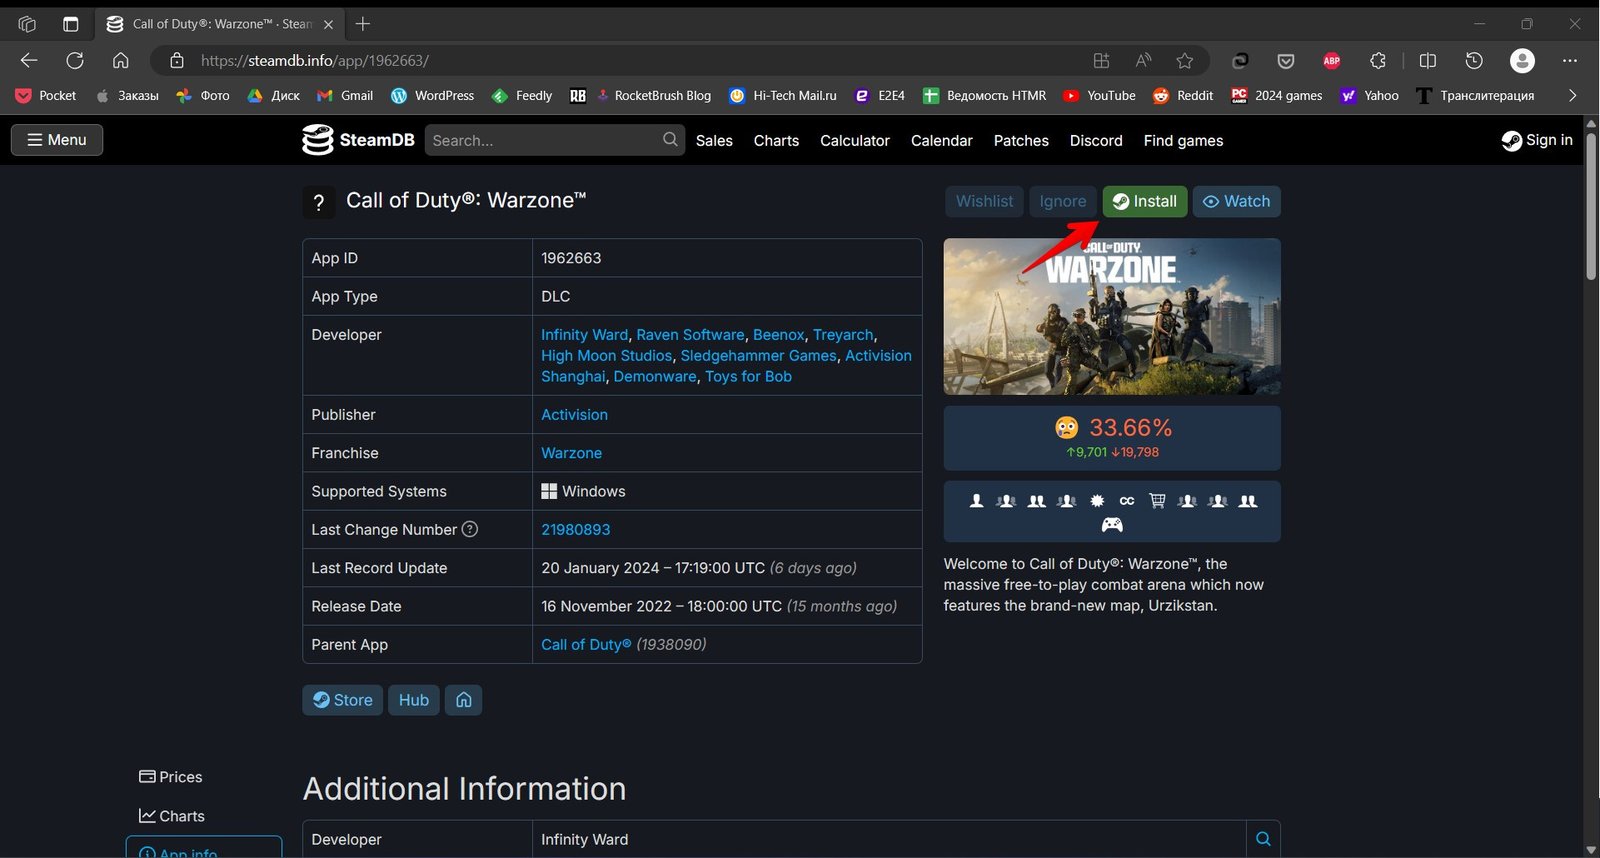Add page to favorites with star icon
The height and width of the screenshot is (858, 1600).
(x=1185, y=61)
